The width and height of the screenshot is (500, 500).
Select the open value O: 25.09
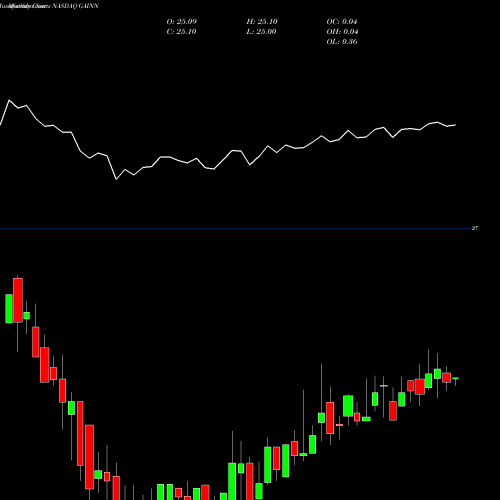pos(182,22)
